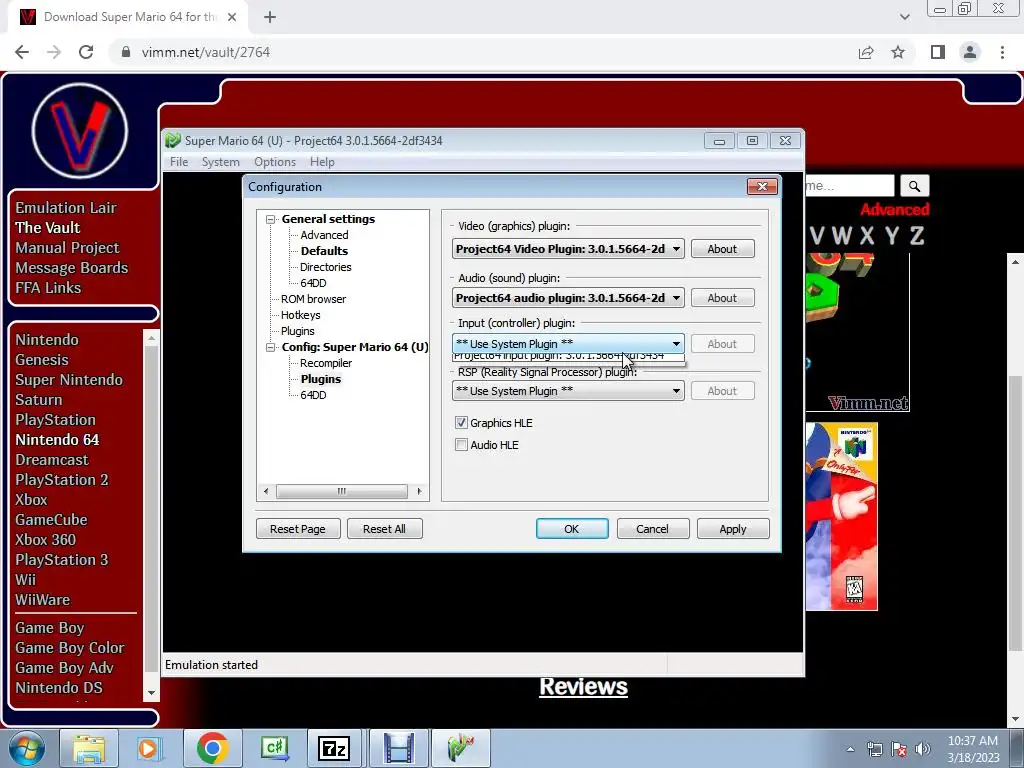Open Chrome profile avatar menu
The image size is (1024, 768).
(x=970, y=52)
